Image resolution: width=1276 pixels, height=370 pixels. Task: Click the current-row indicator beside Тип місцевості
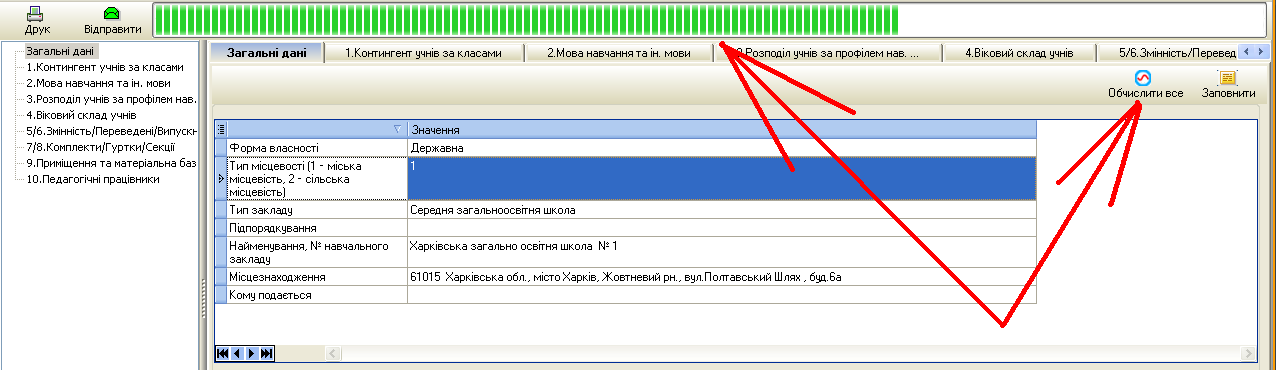221,178
